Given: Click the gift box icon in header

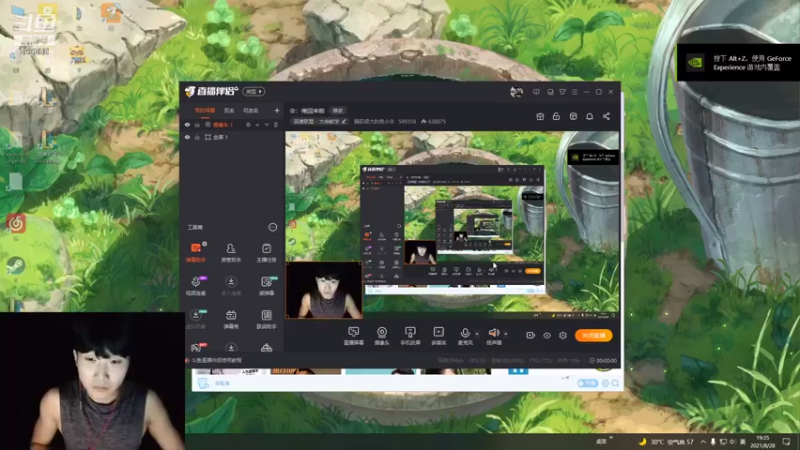Looking at the screenshot, I should click(540, 116).
